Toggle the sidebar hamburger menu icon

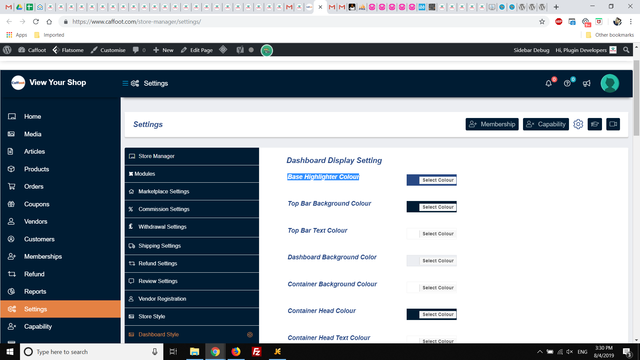[x=125, y=83]
